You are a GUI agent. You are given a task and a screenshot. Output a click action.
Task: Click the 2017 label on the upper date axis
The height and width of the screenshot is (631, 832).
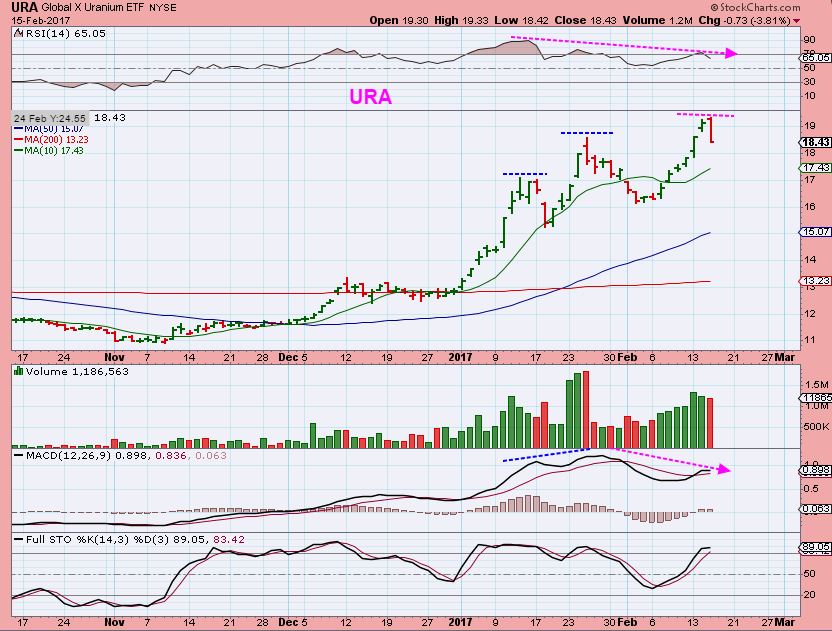tap(460, 357)
